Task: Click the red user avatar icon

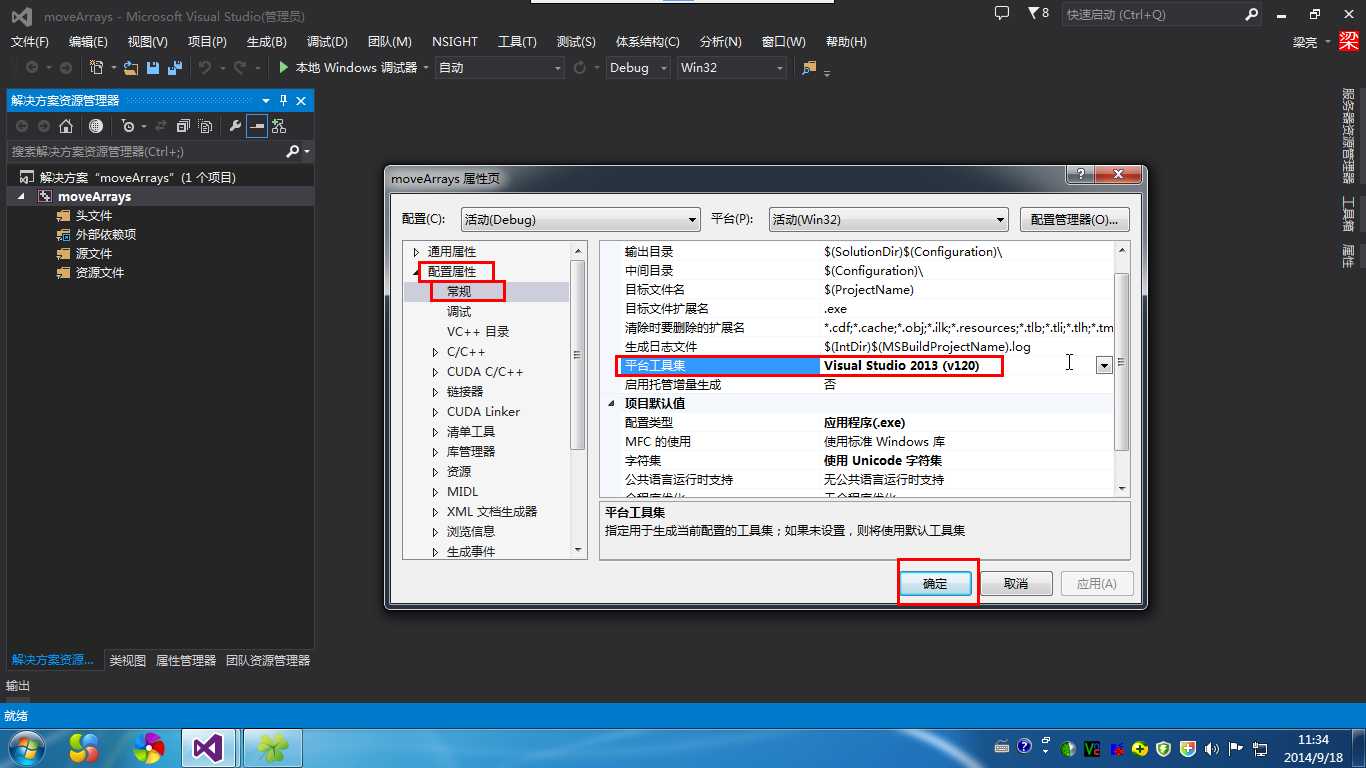Action: click(1349, 41)
